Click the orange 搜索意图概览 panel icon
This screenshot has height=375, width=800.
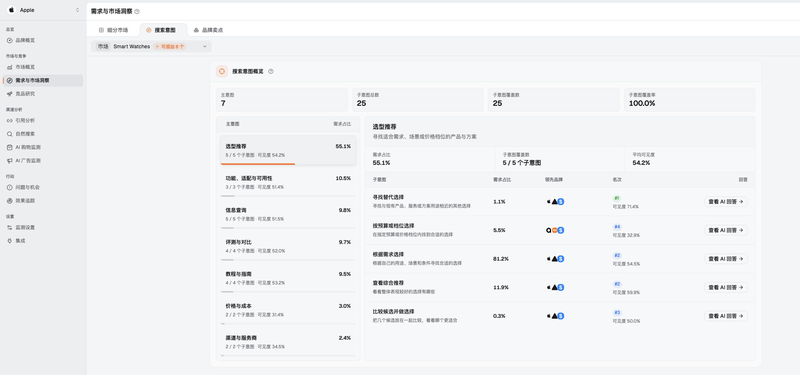point(222,71)
